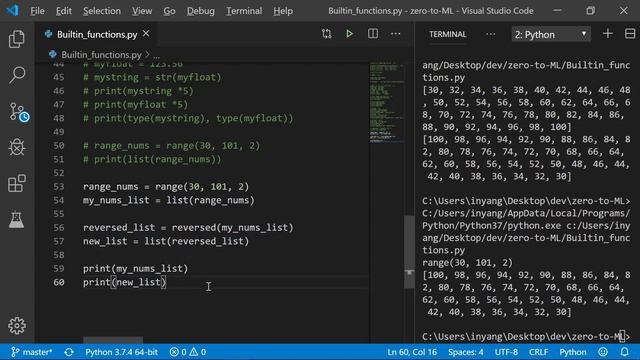Change the CRLF end of line sequence
The image size is (640, 360).
click(x=538, y=352)
